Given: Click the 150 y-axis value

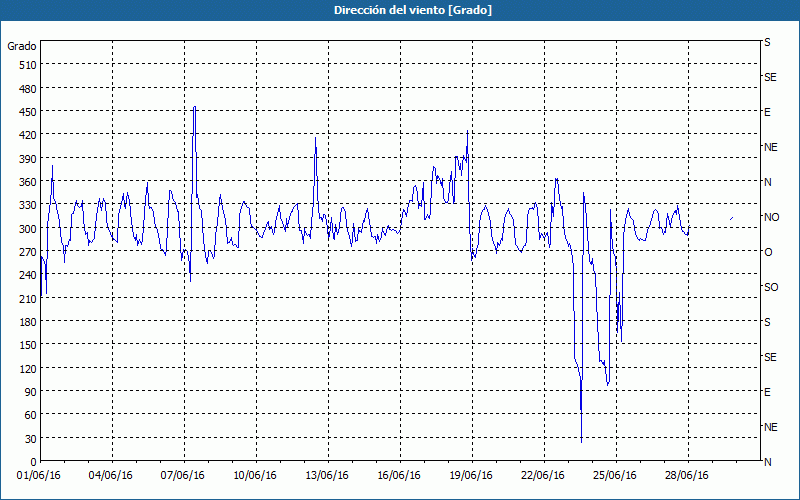Looking at the screenshot, I should pos(28,345).
